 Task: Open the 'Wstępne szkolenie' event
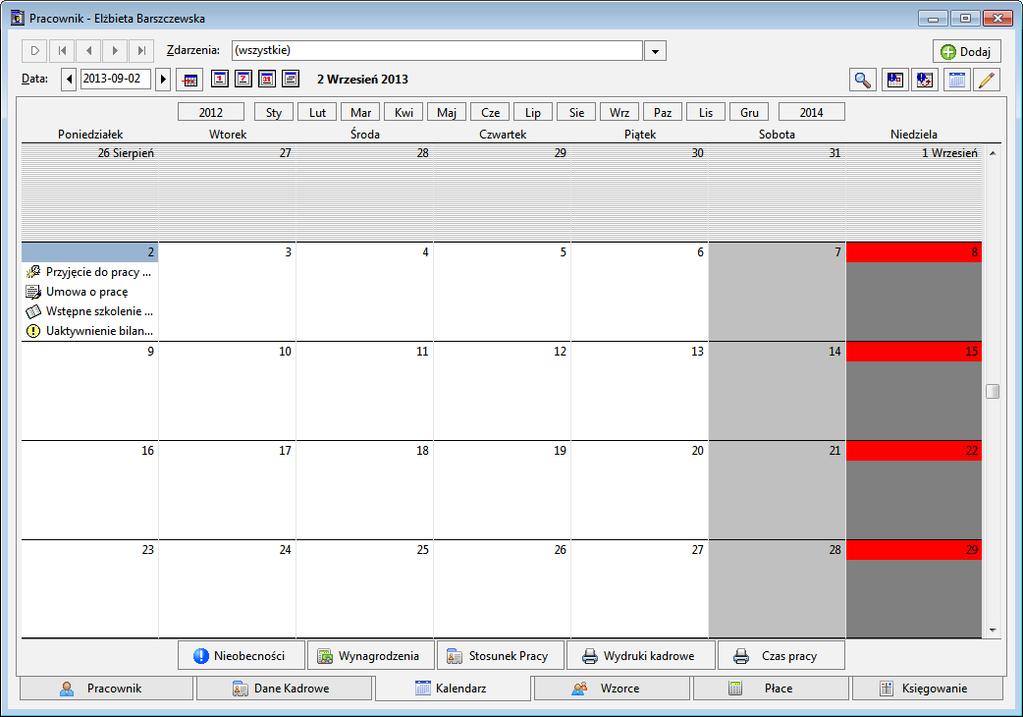click(89, 311)
